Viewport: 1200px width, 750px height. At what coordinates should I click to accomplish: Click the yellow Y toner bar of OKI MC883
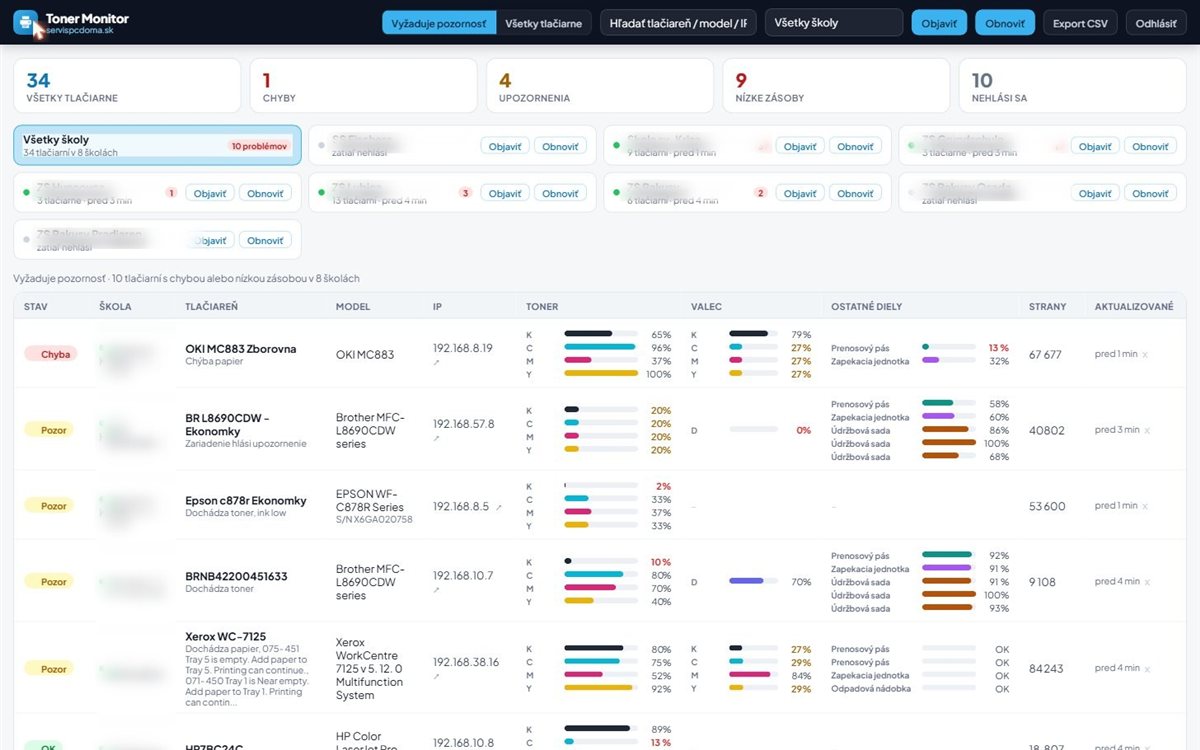[x=601, y=374]
